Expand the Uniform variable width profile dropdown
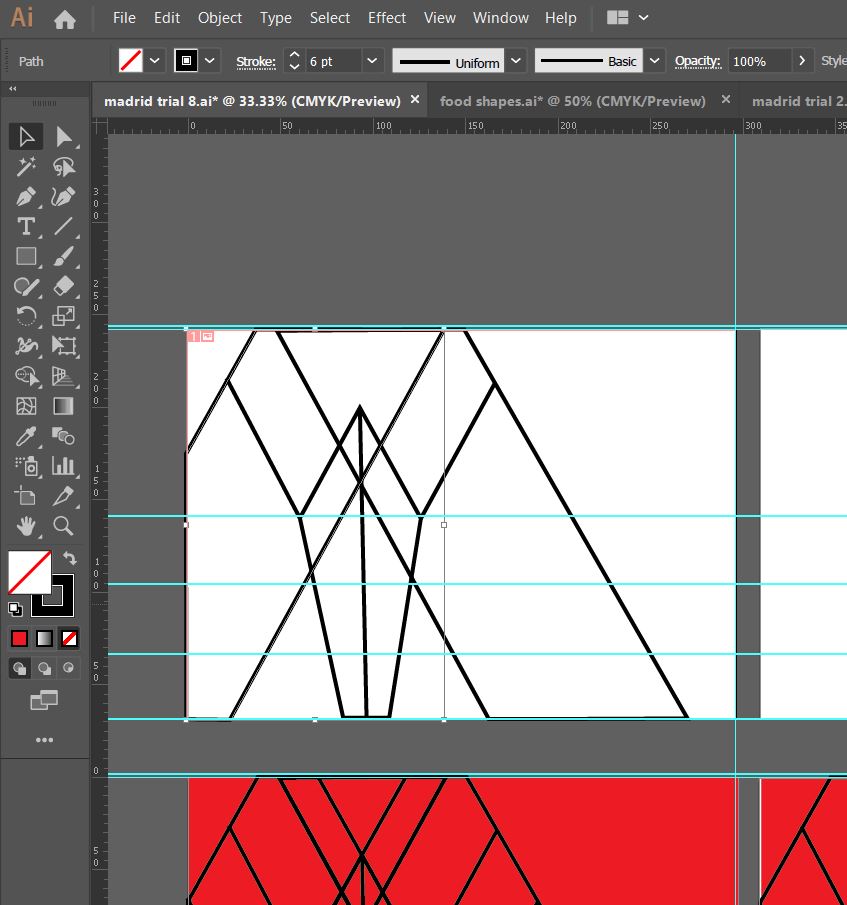 (515, 61)
